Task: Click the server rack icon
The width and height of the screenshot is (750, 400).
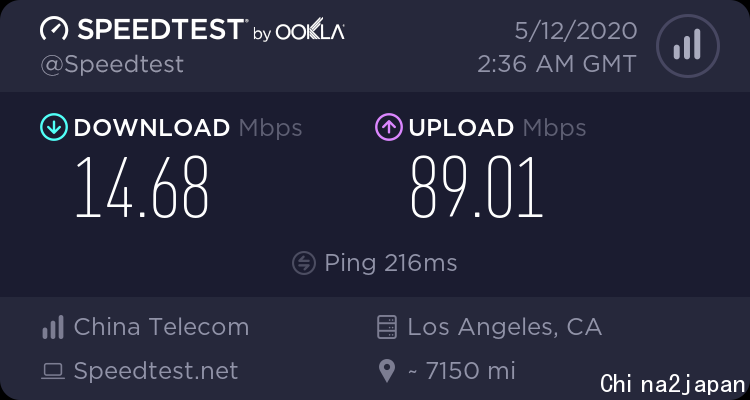Action: pyautogui.click(x=387, y=327)
